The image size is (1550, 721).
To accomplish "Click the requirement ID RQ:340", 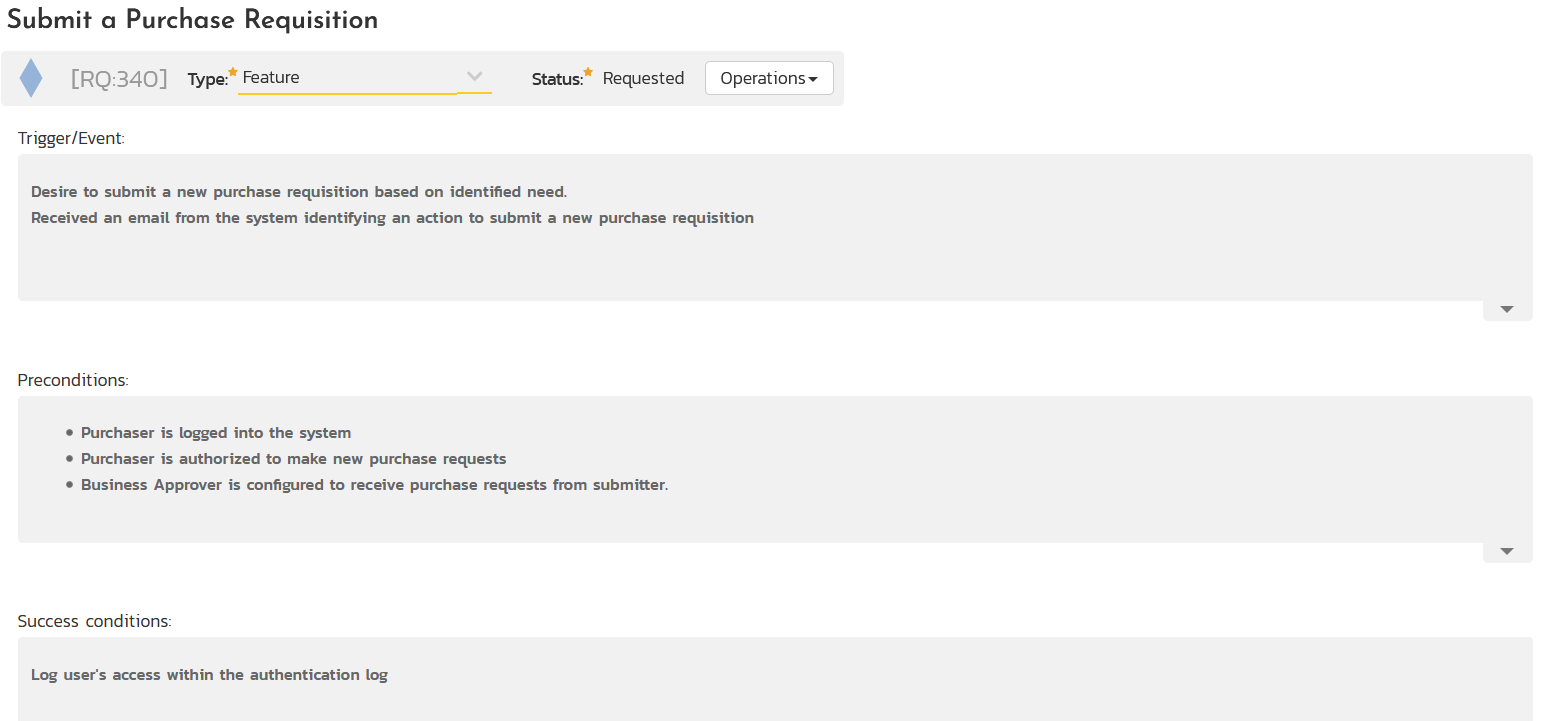I will [119, 79].
